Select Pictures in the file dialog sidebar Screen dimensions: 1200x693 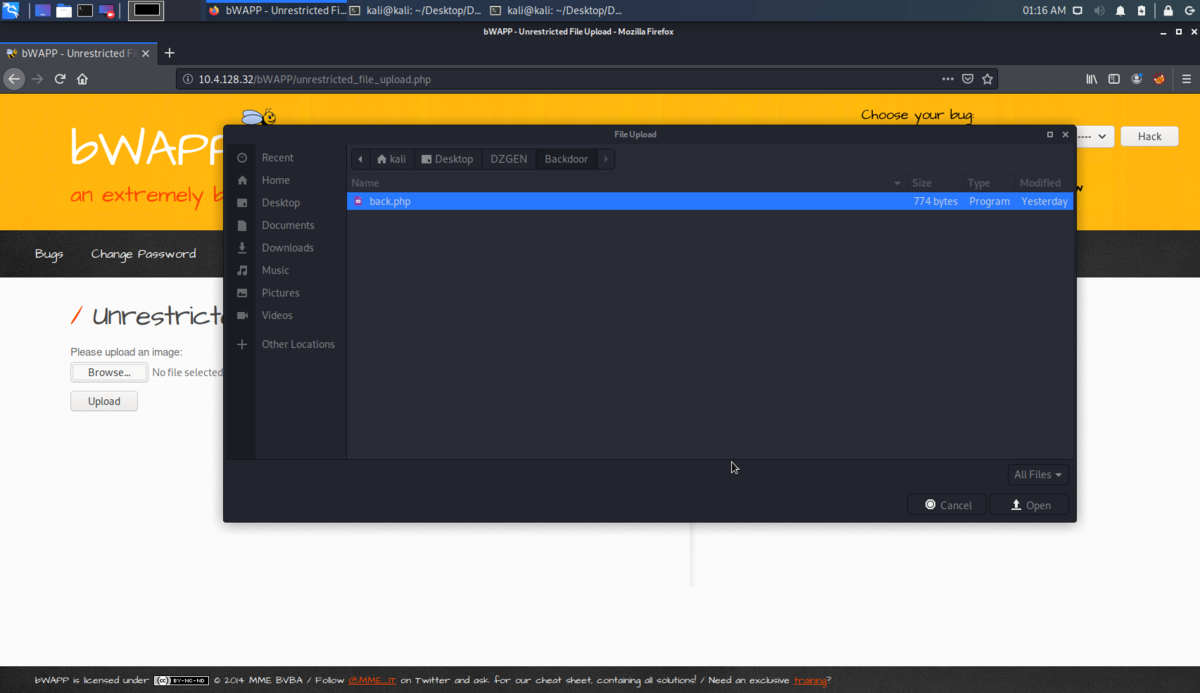click(282, 292)
